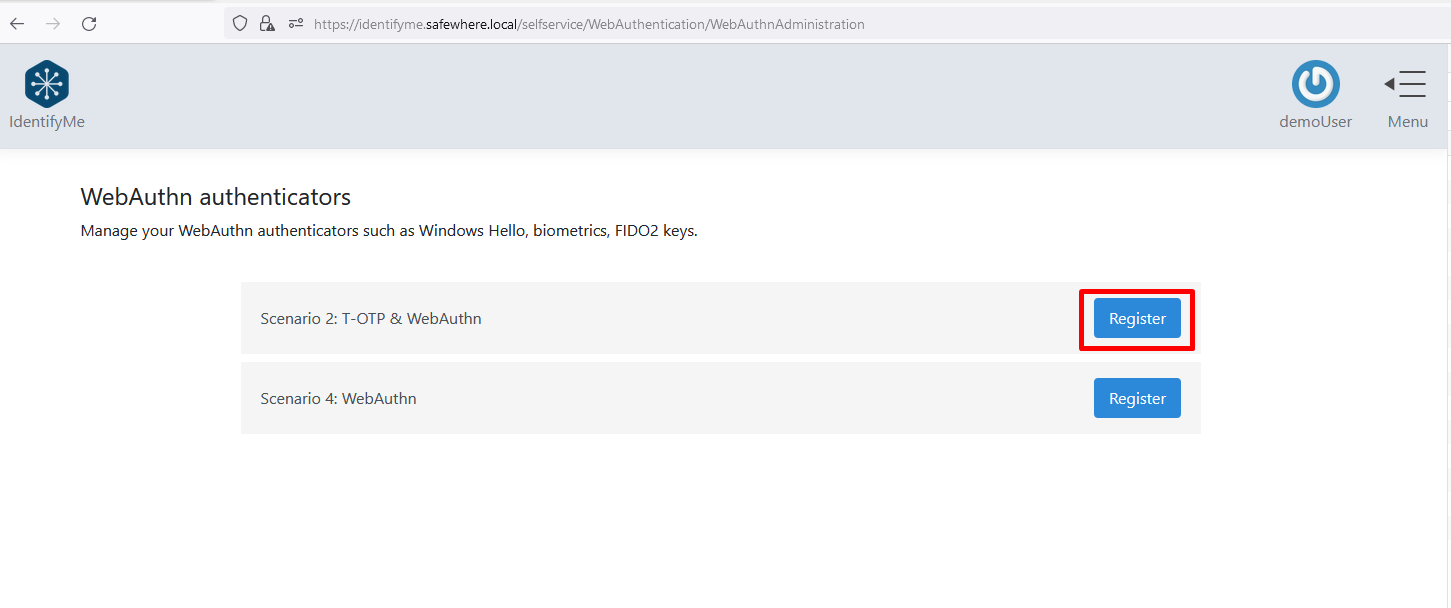Register for Scenario 2: T-OTP & WebAuthn
The width and height of the screenshot is (1451, 608).
(1137, 319)
